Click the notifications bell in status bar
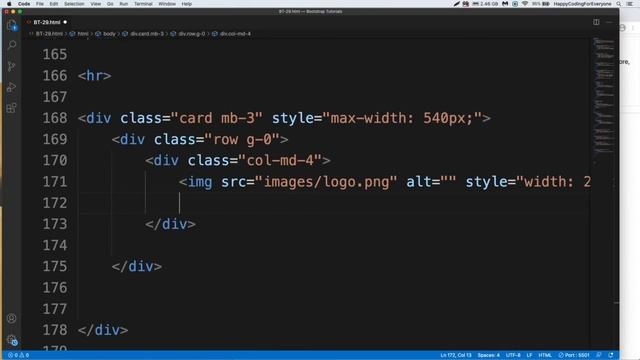The height and width of the screenshot is (360, 640). pos(611,355)
